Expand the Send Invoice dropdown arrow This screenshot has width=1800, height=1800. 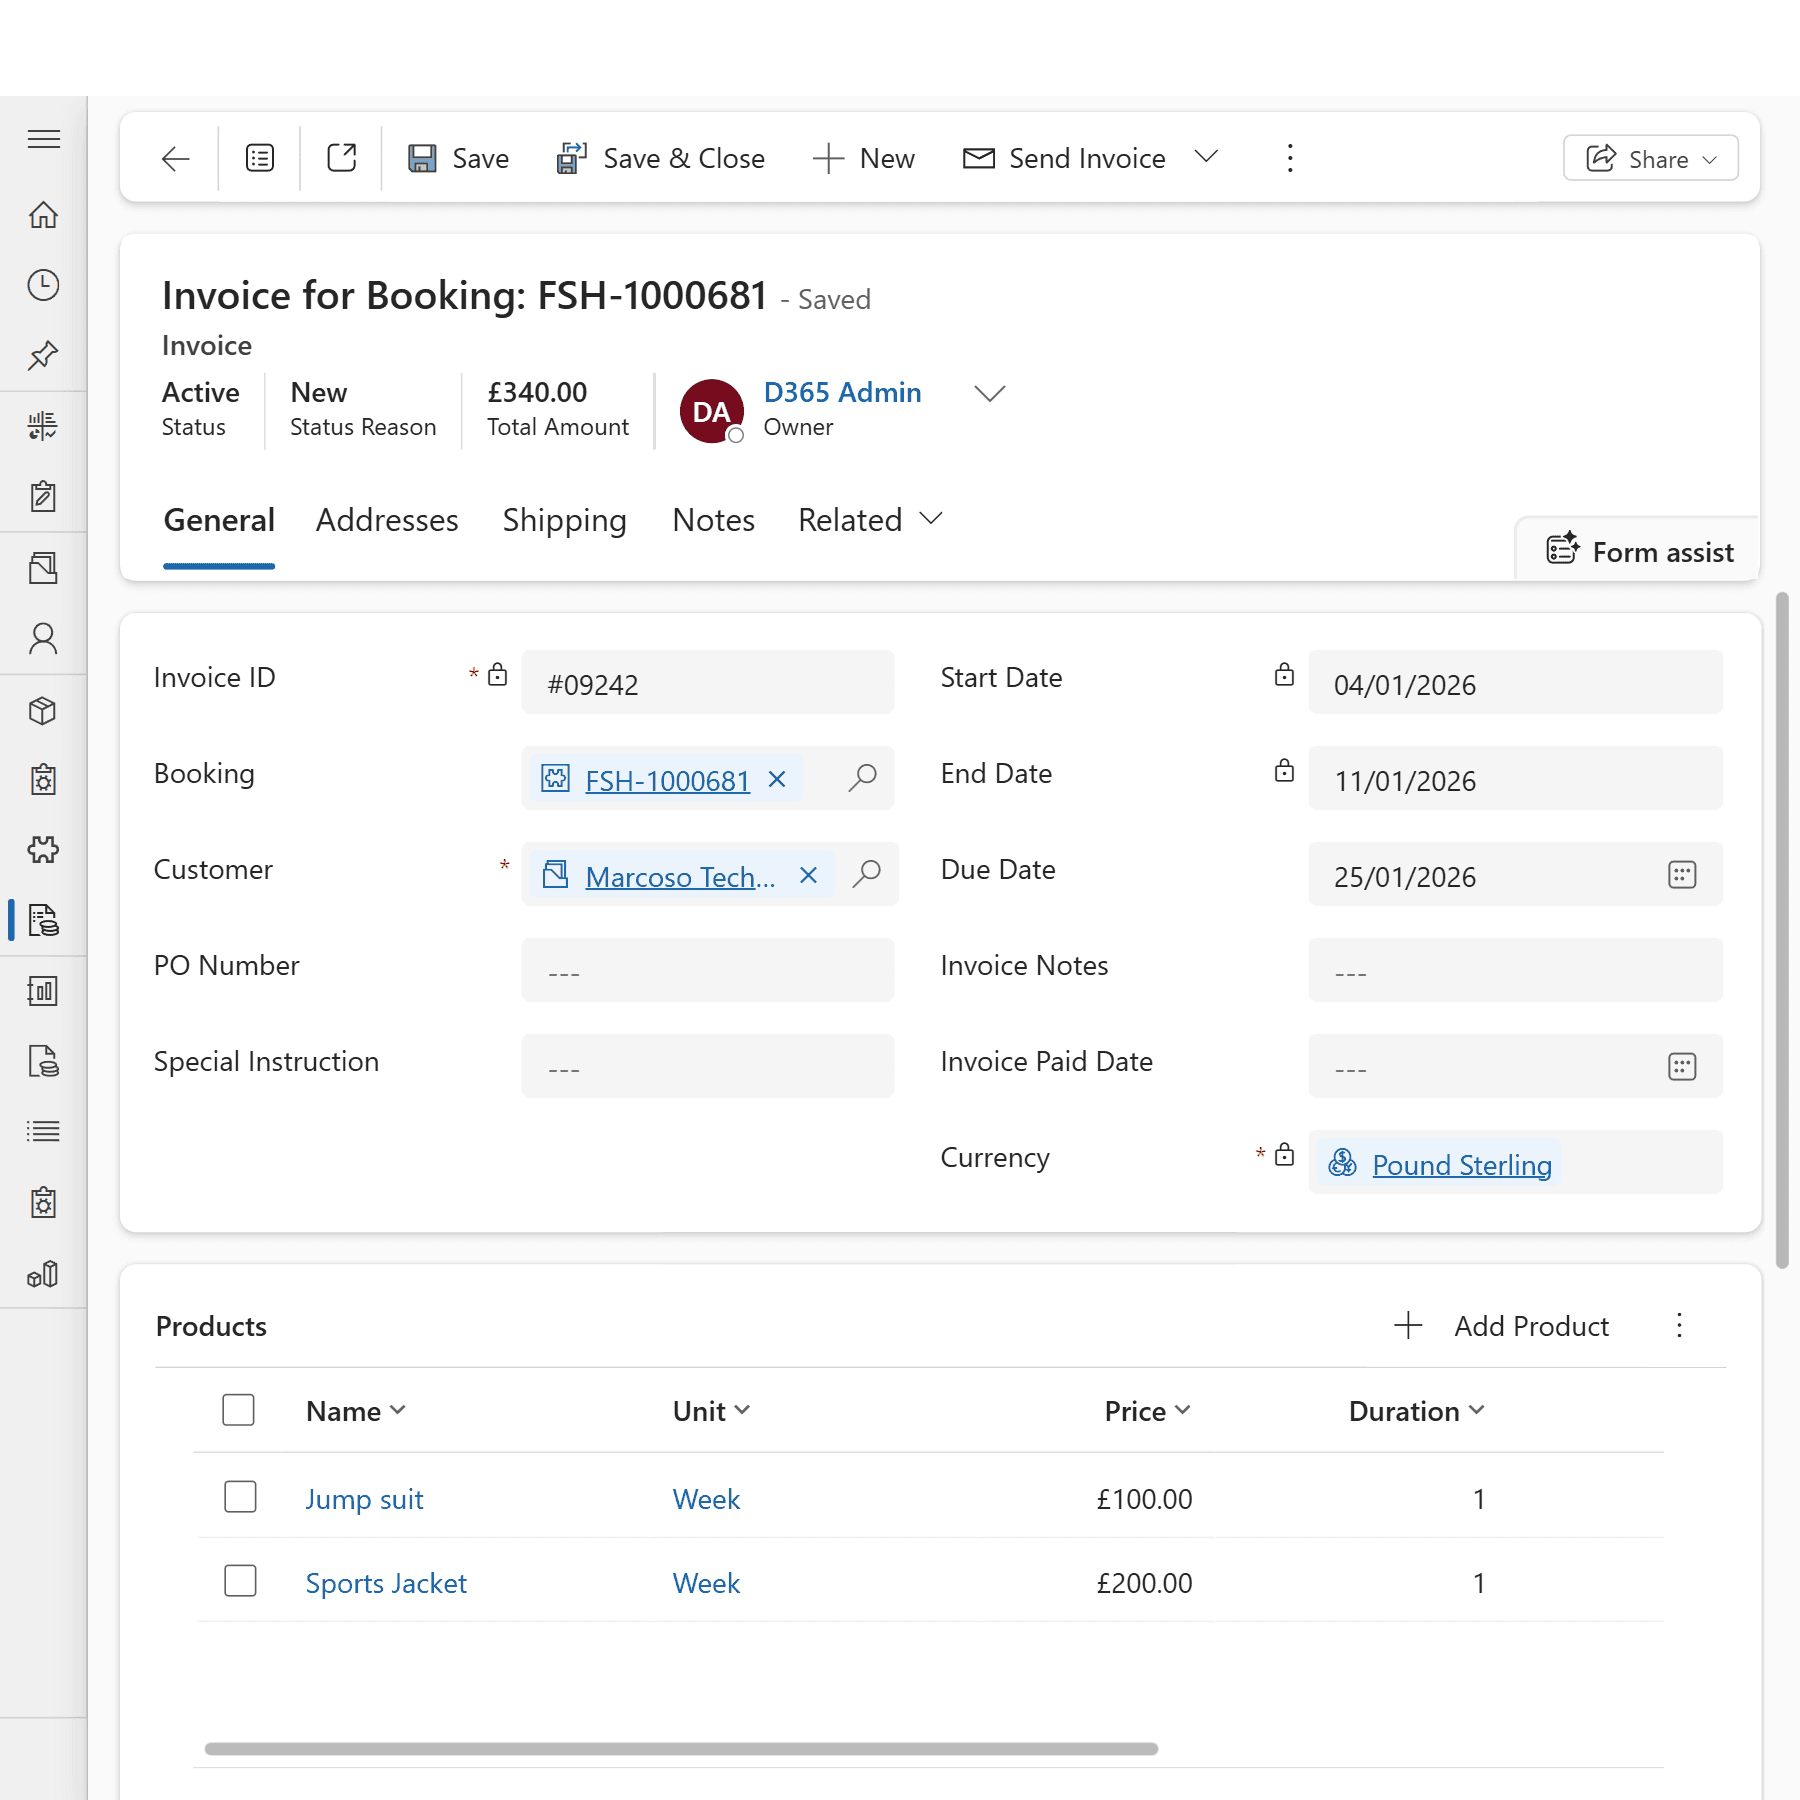(1206, 157)
